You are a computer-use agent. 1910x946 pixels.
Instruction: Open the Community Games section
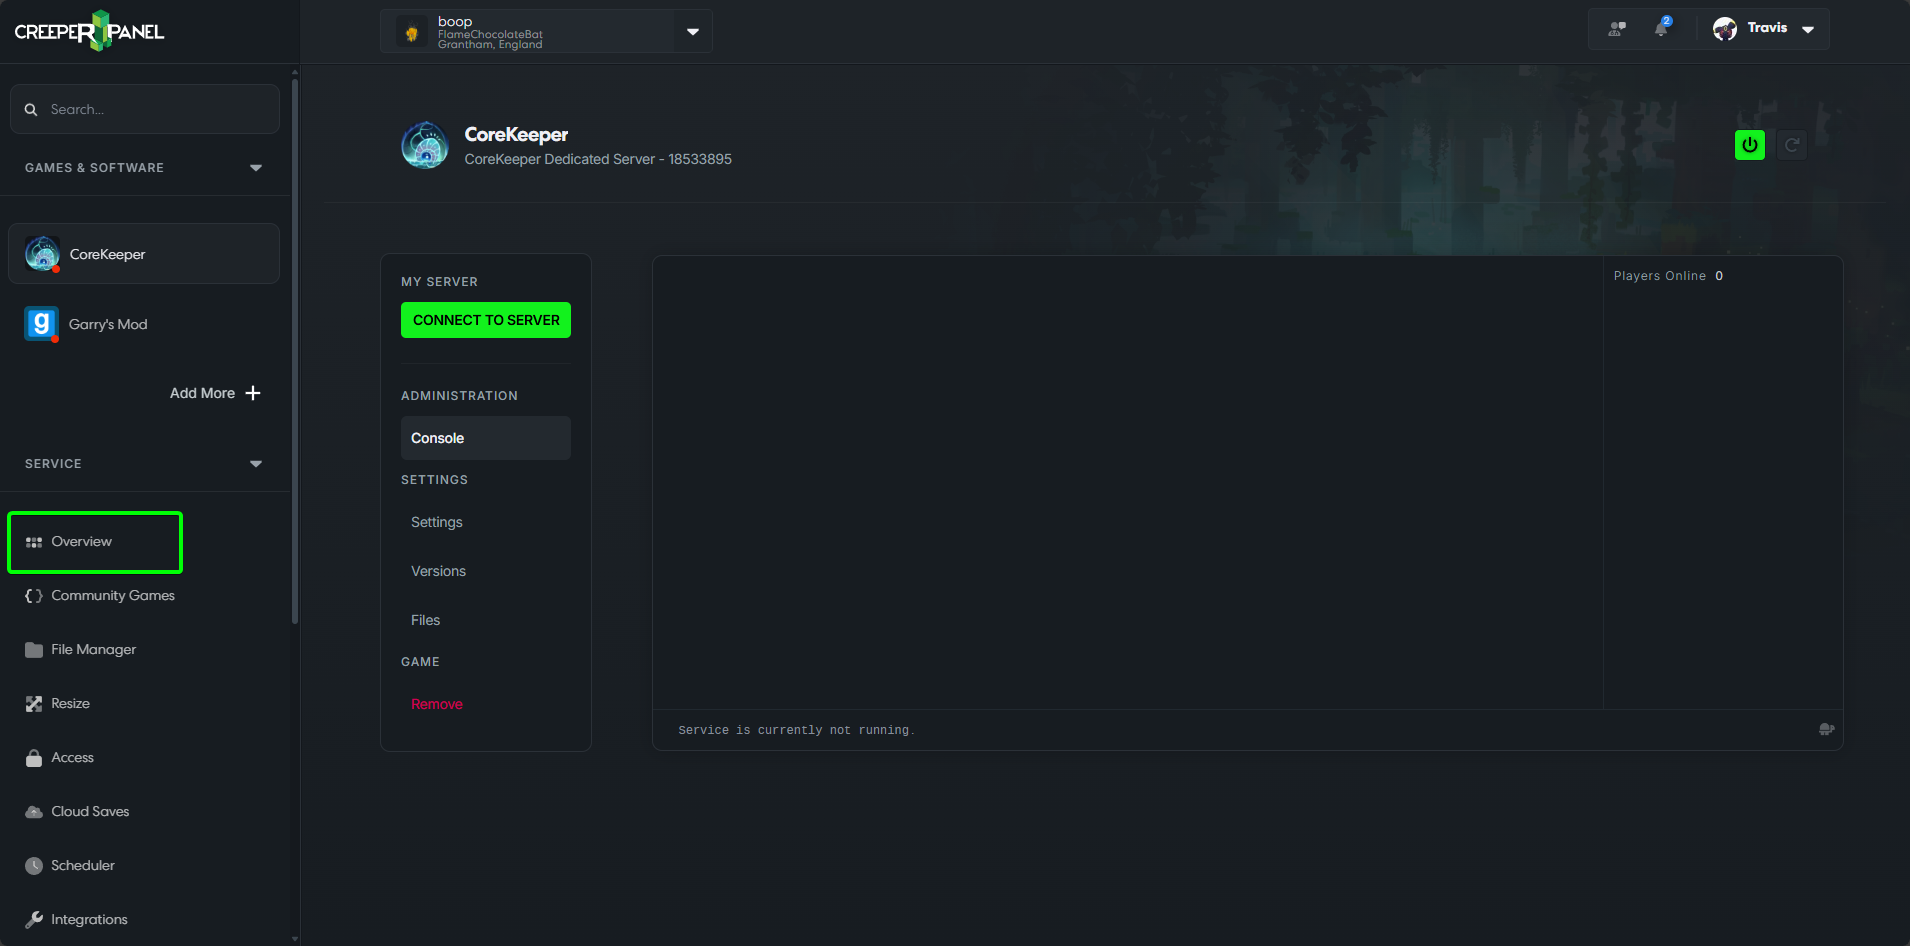(113, 595)
